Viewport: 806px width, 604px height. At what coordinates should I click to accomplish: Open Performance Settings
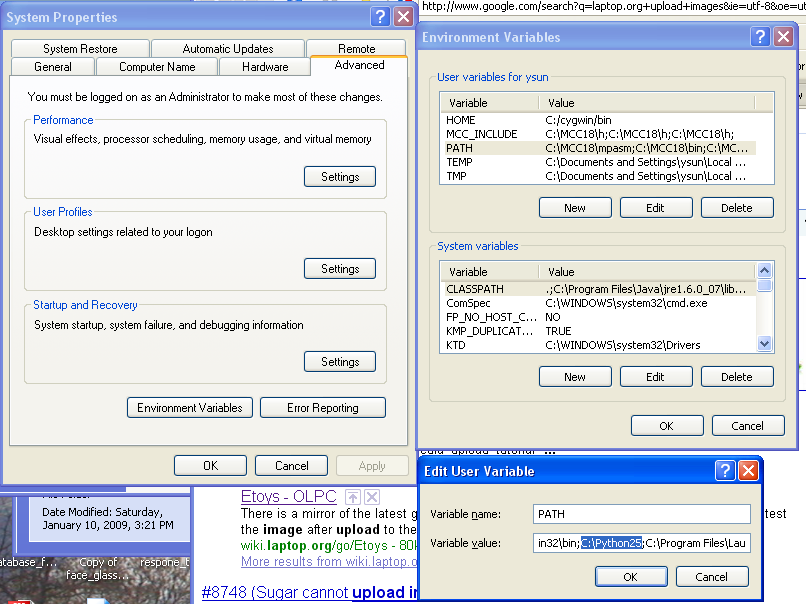tap(340, 177)
